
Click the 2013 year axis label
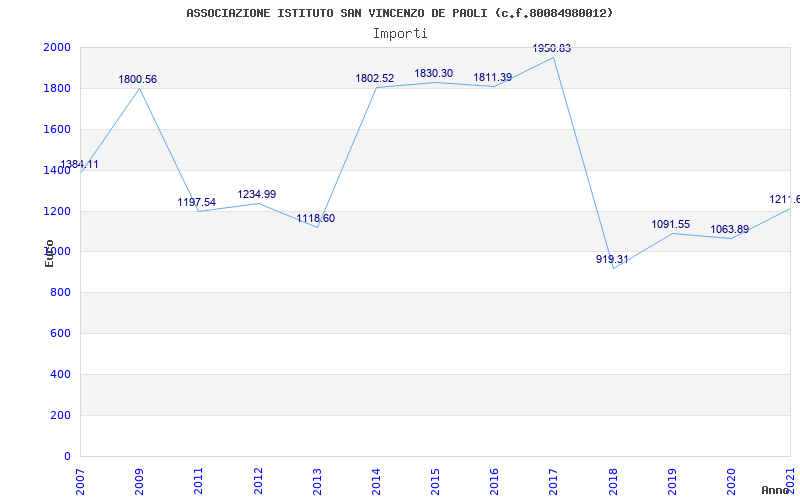coord(317,481)
